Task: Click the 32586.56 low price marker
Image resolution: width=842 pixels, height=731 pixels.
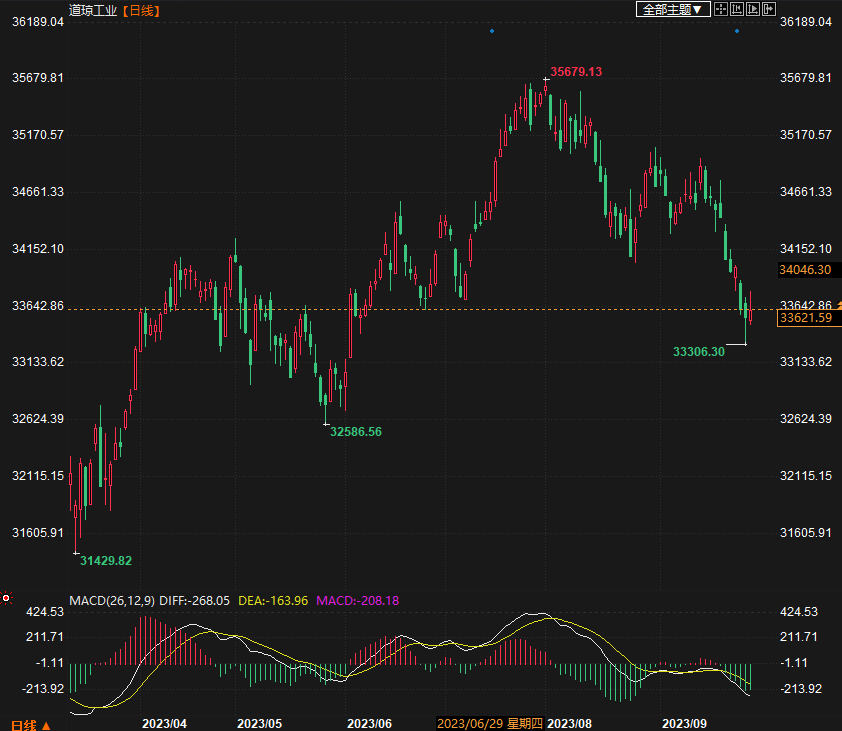Action: 356,432
